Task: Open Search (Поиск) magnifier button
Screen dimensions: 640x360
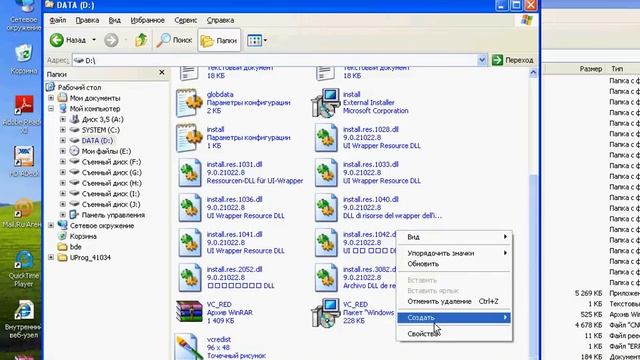Action: click(x=175, y=40)
